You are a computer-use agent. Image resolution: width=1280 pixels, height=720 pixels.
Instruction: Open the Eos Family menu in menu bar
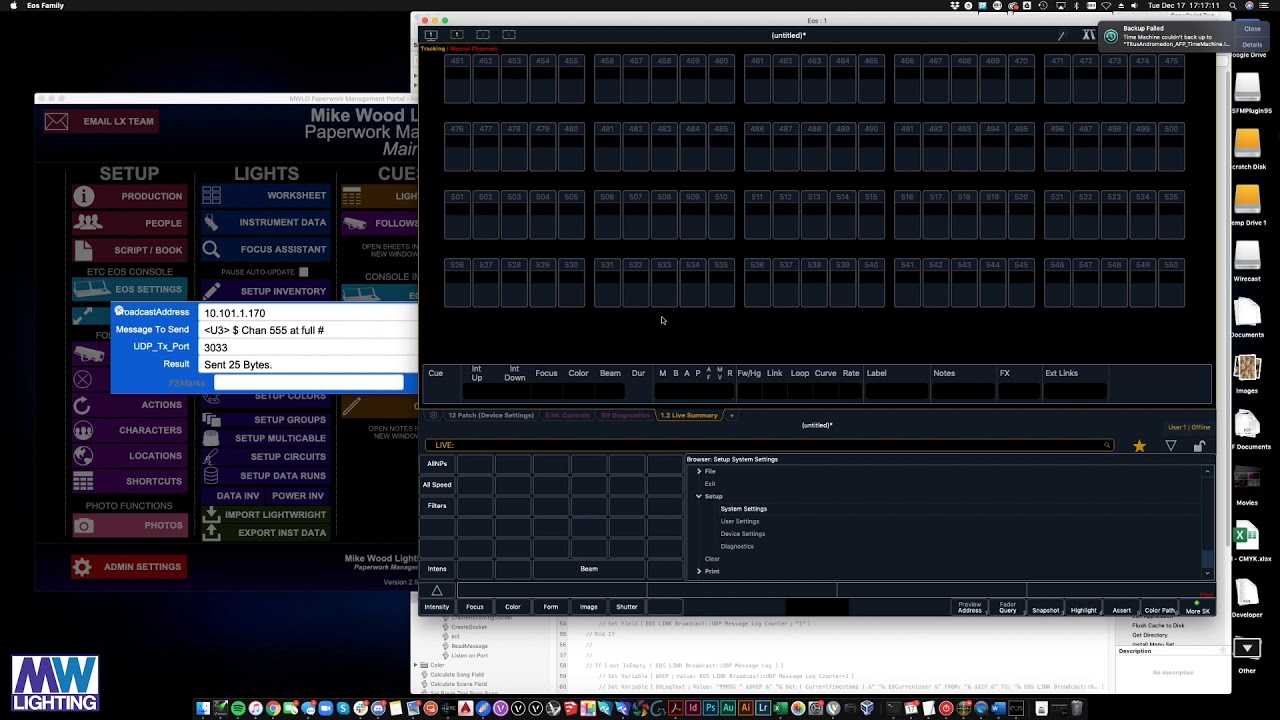tap(45, 6)
